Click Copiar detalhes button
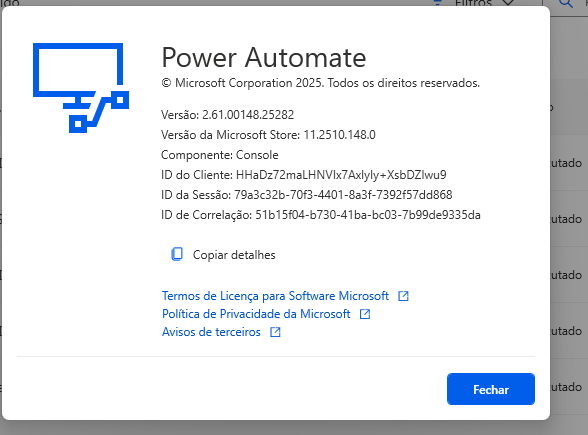588x435 pixels. [x=224, y=255]
